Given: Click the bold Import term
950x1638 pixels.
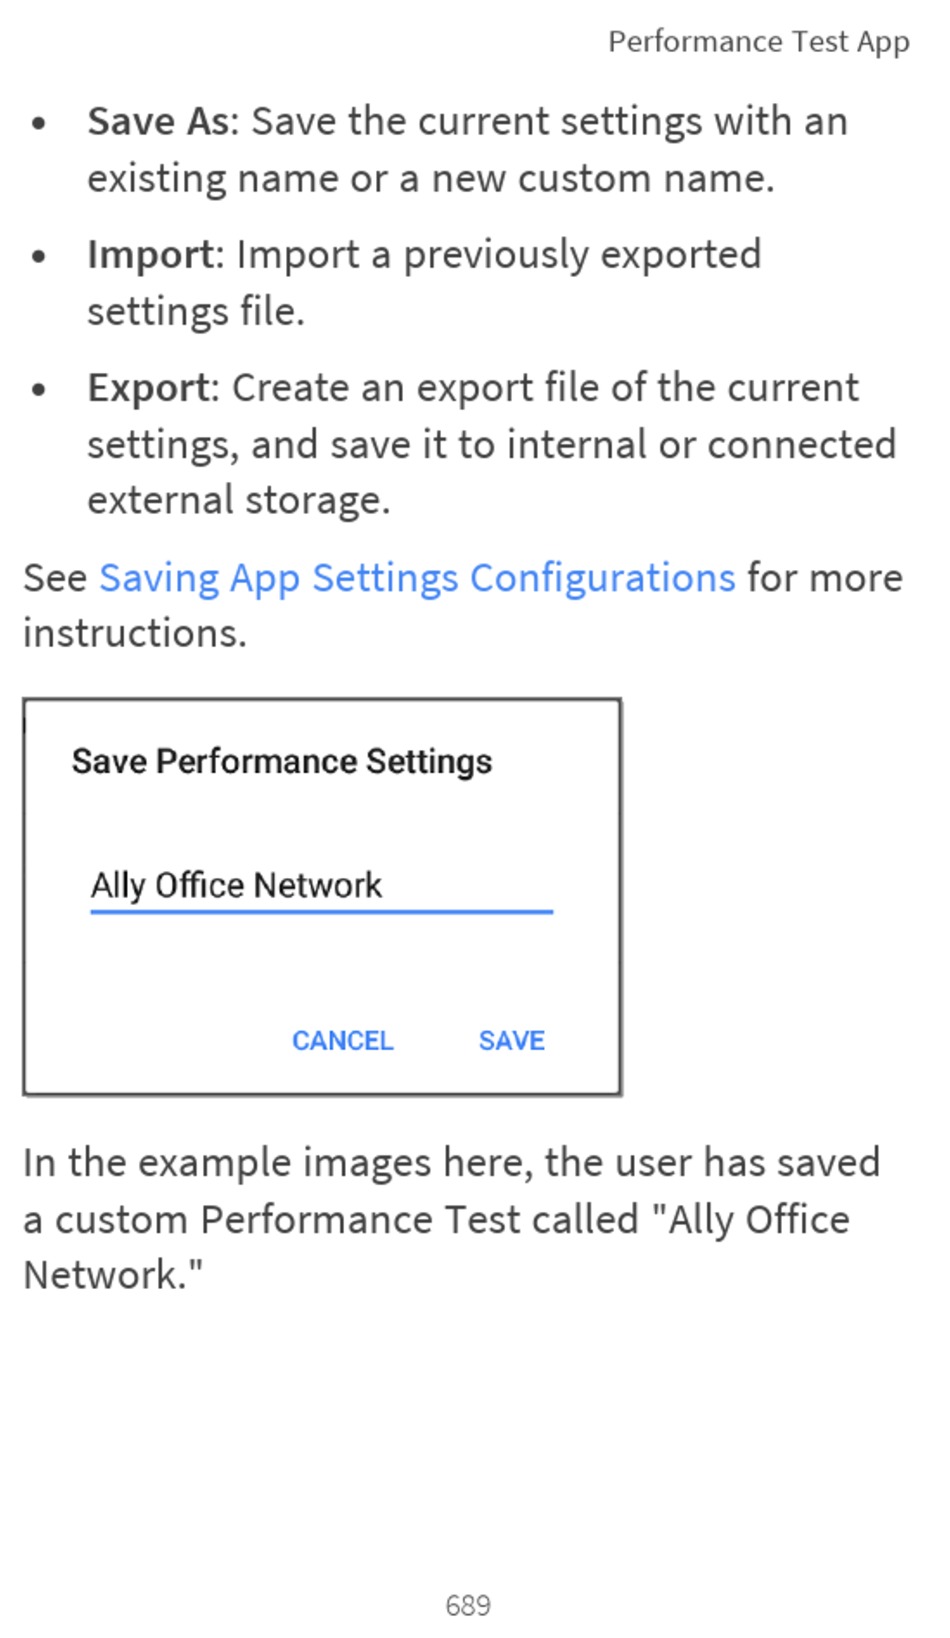Looking at the screenshot, I should 151,255.
